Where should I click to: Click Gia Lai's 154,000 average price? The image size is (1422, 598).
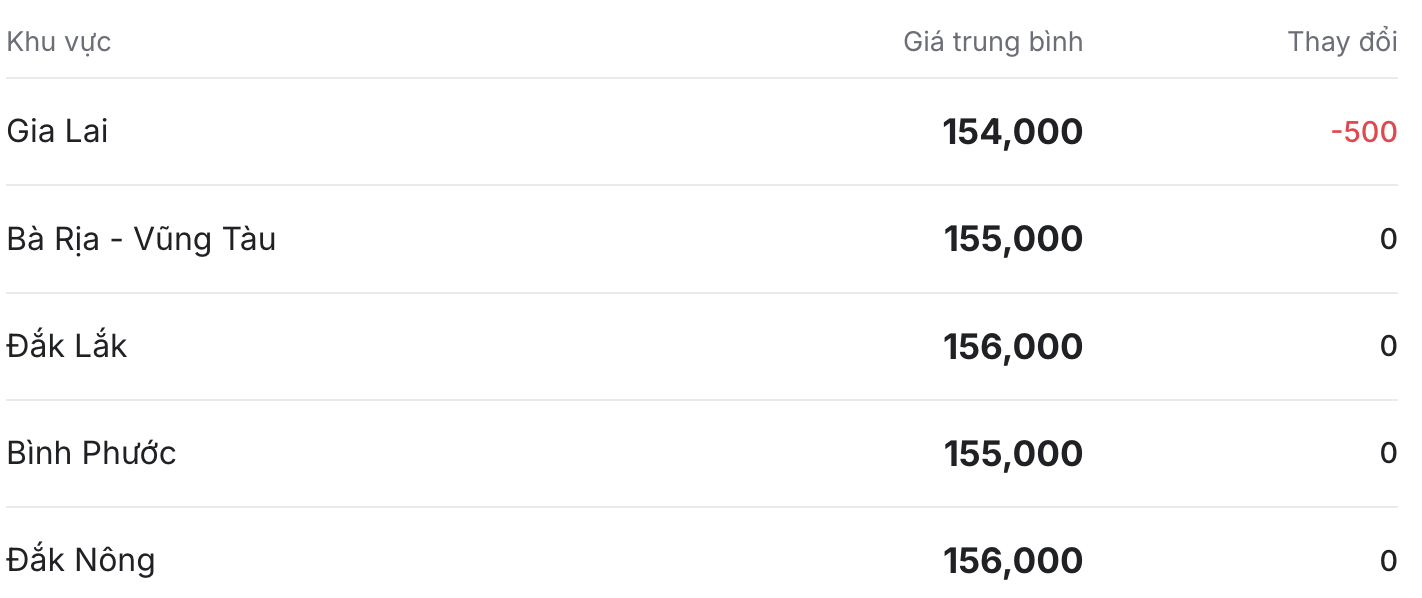[1012, 132]
